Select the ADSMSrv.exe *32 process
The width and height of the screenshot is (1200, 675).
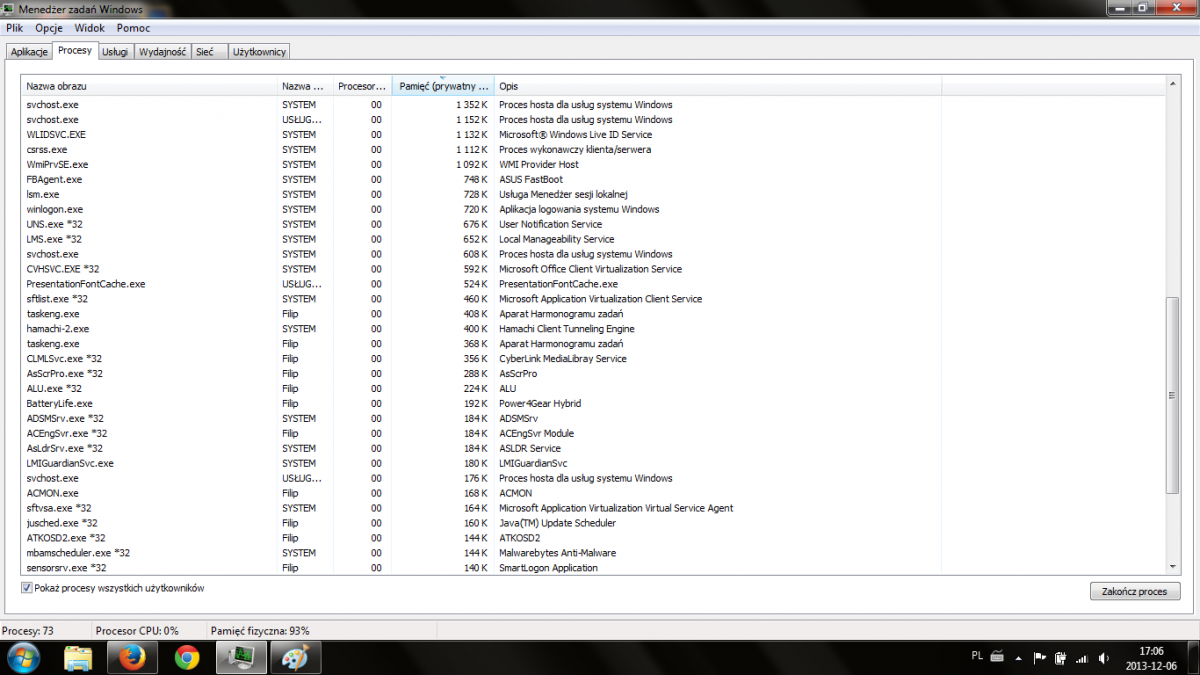tap(594, 419)
